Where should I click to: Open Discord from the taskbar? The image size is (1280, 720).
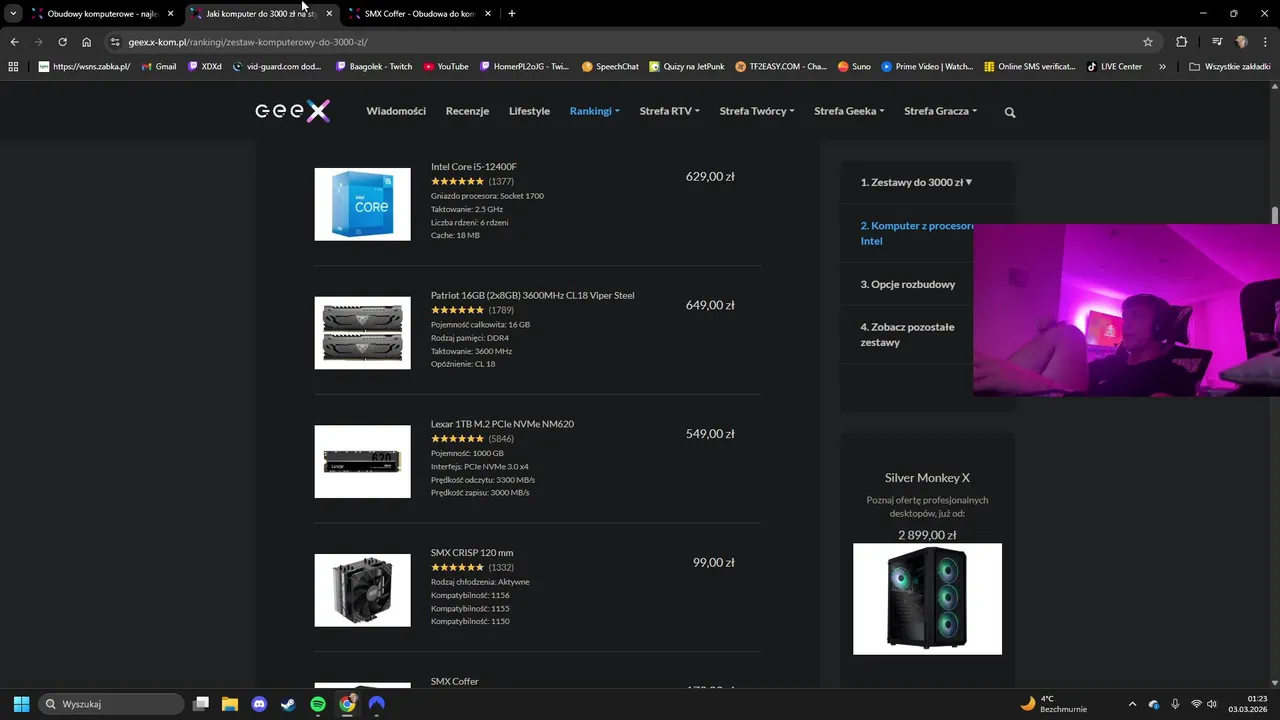coord(260,704)
